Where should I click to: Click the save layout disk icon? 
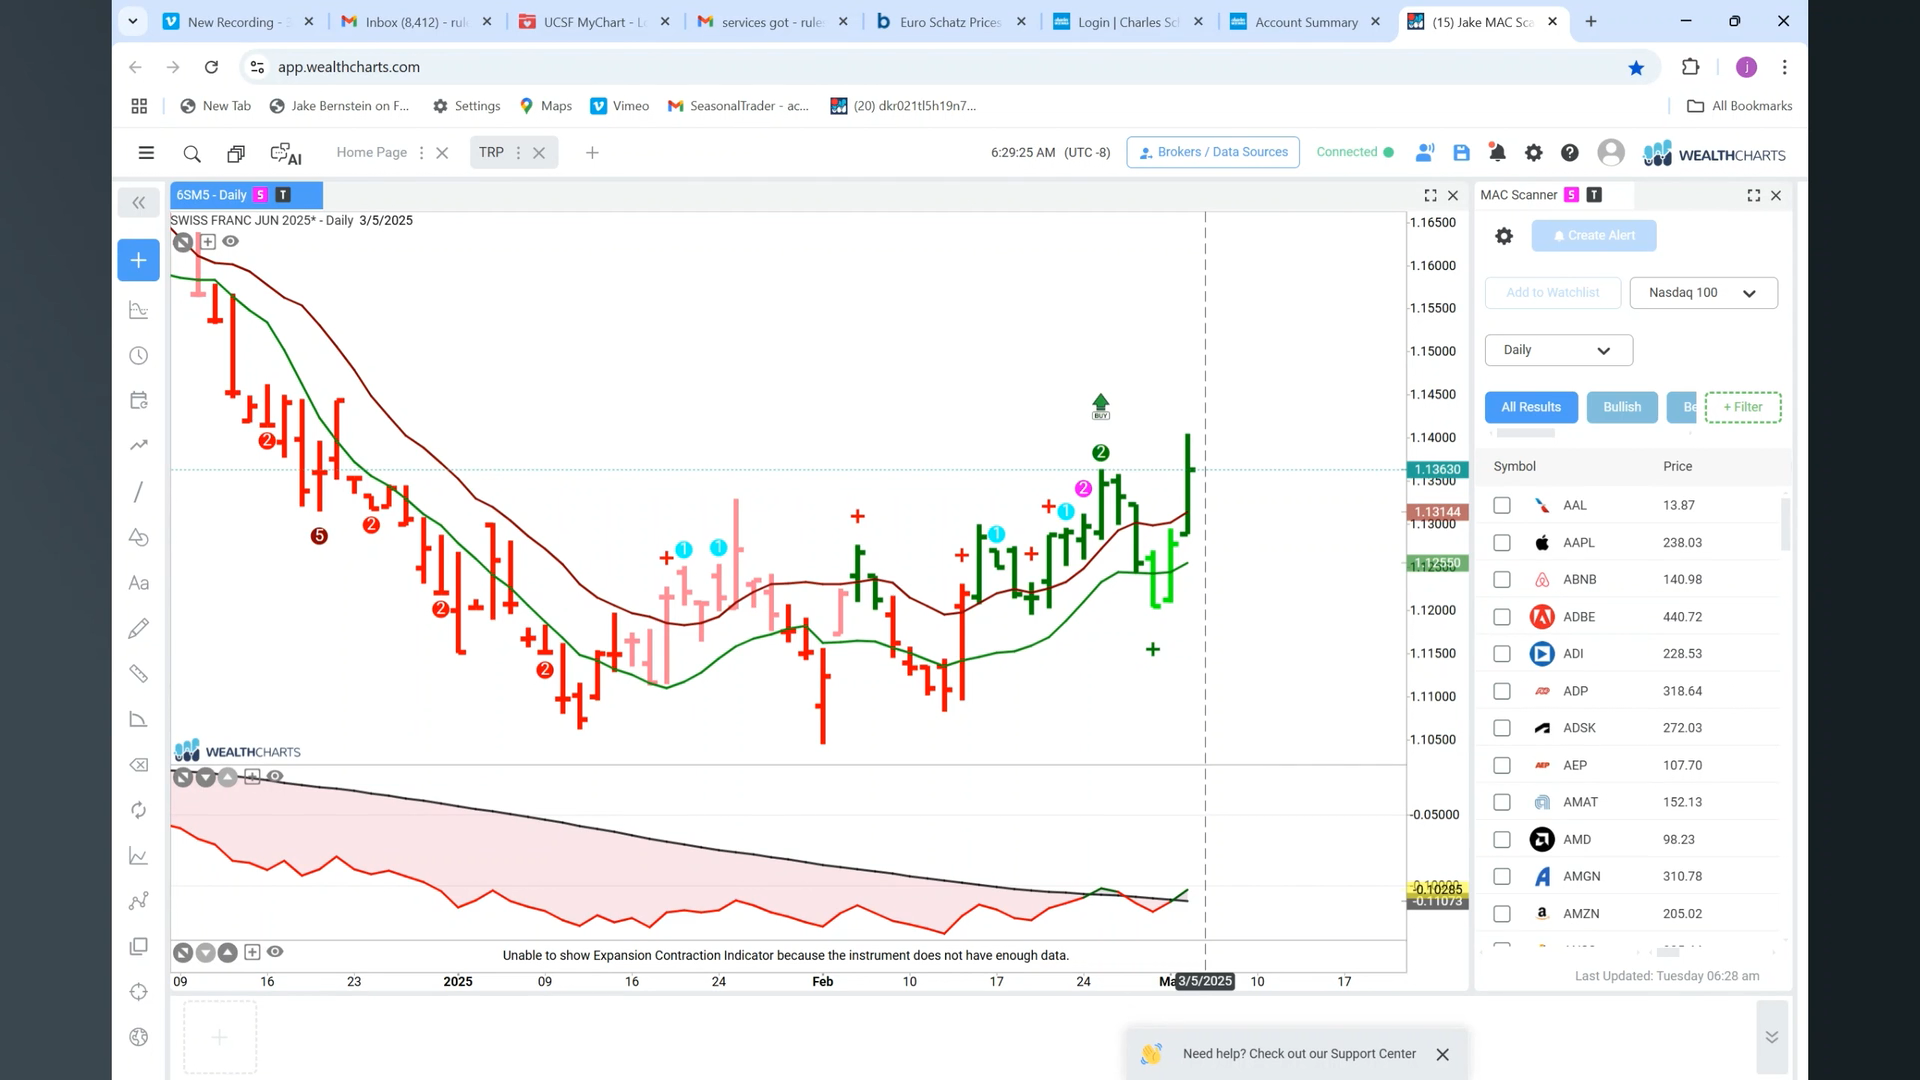[x=1461, y=153]
